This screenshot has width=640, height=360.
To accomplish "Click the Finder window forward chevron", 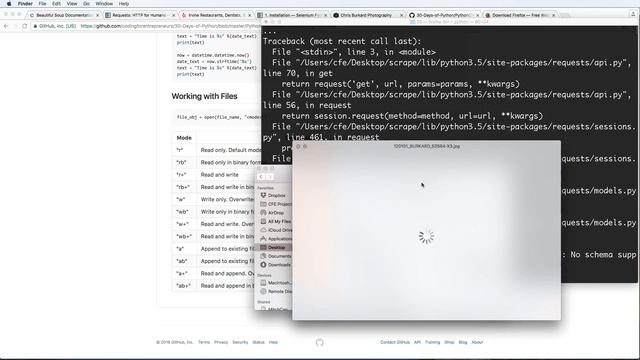I will [x=270, y=177].
